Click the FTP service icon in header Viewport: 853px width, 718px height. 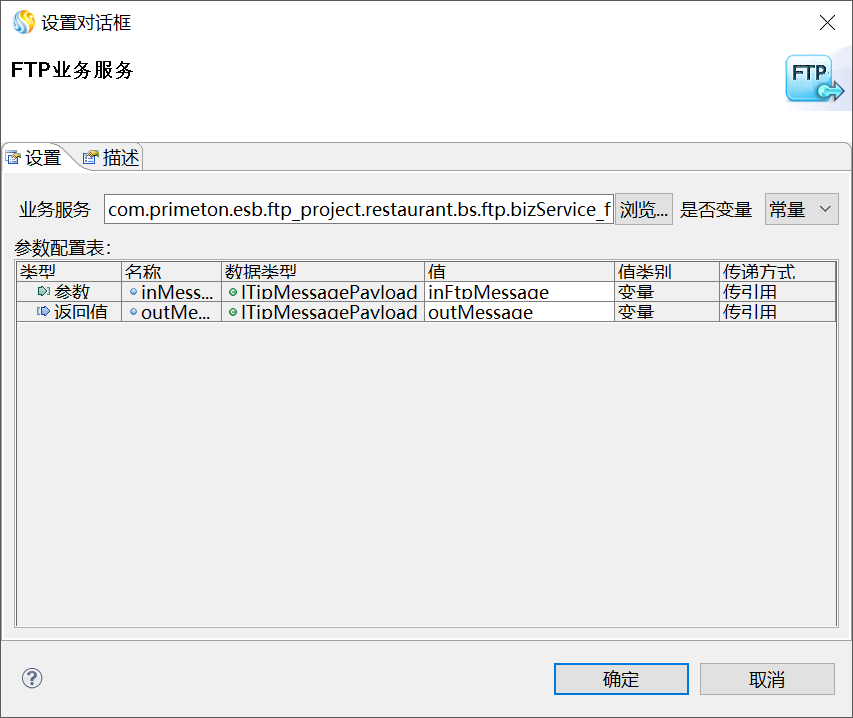point(813,78)
